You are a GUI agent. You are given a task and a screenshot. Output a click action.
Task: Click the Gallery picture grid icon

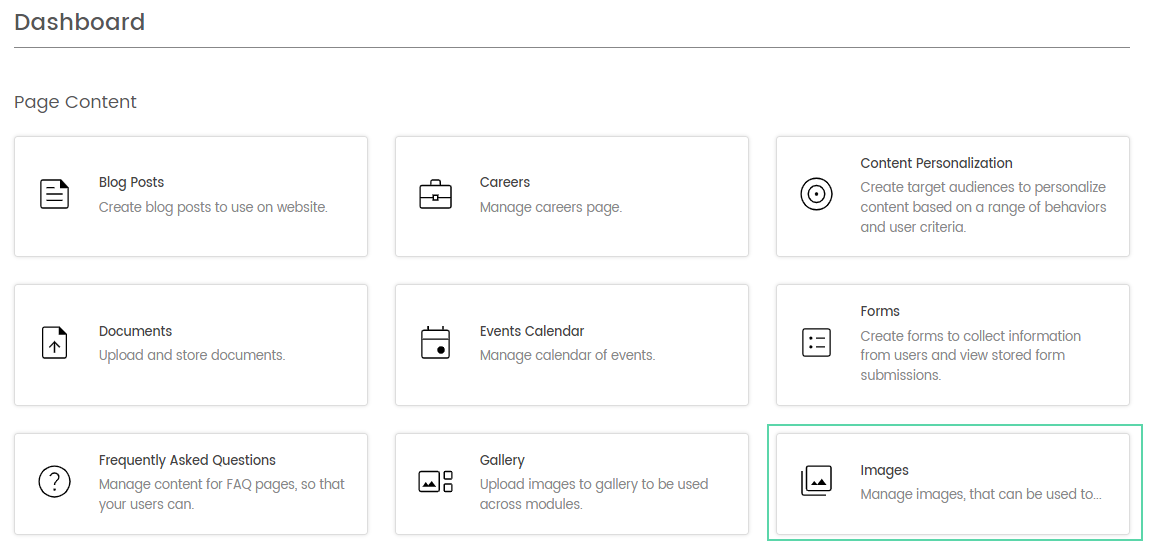pos(435,482)
